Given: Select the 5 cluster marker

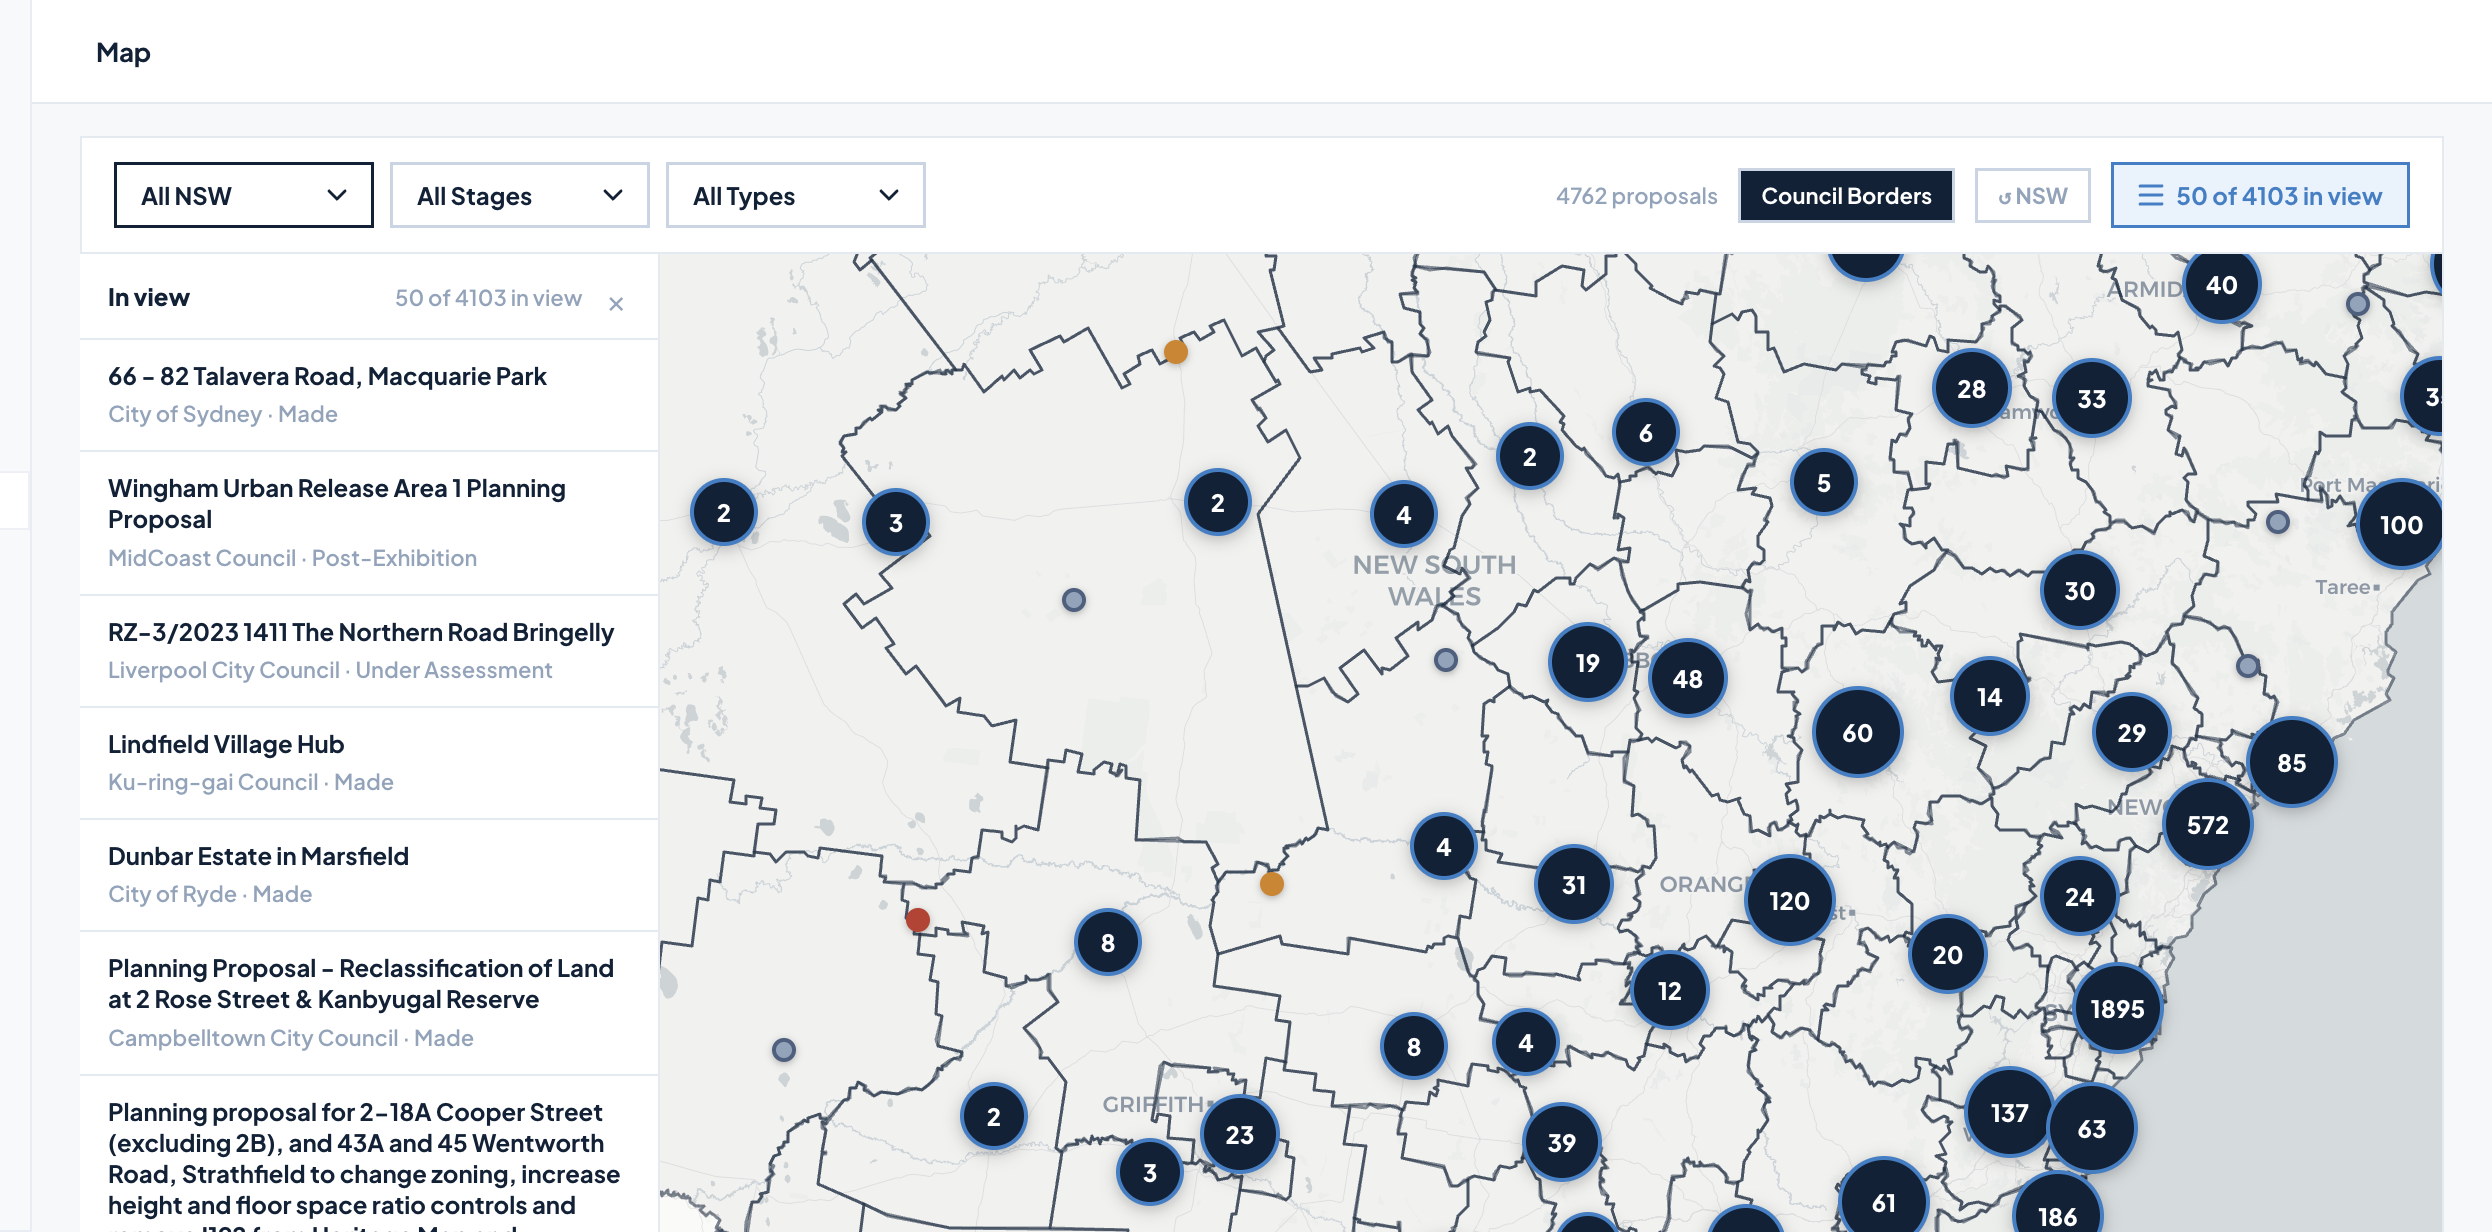Looking at the screenshot, I should click(x=1823, y=482).
